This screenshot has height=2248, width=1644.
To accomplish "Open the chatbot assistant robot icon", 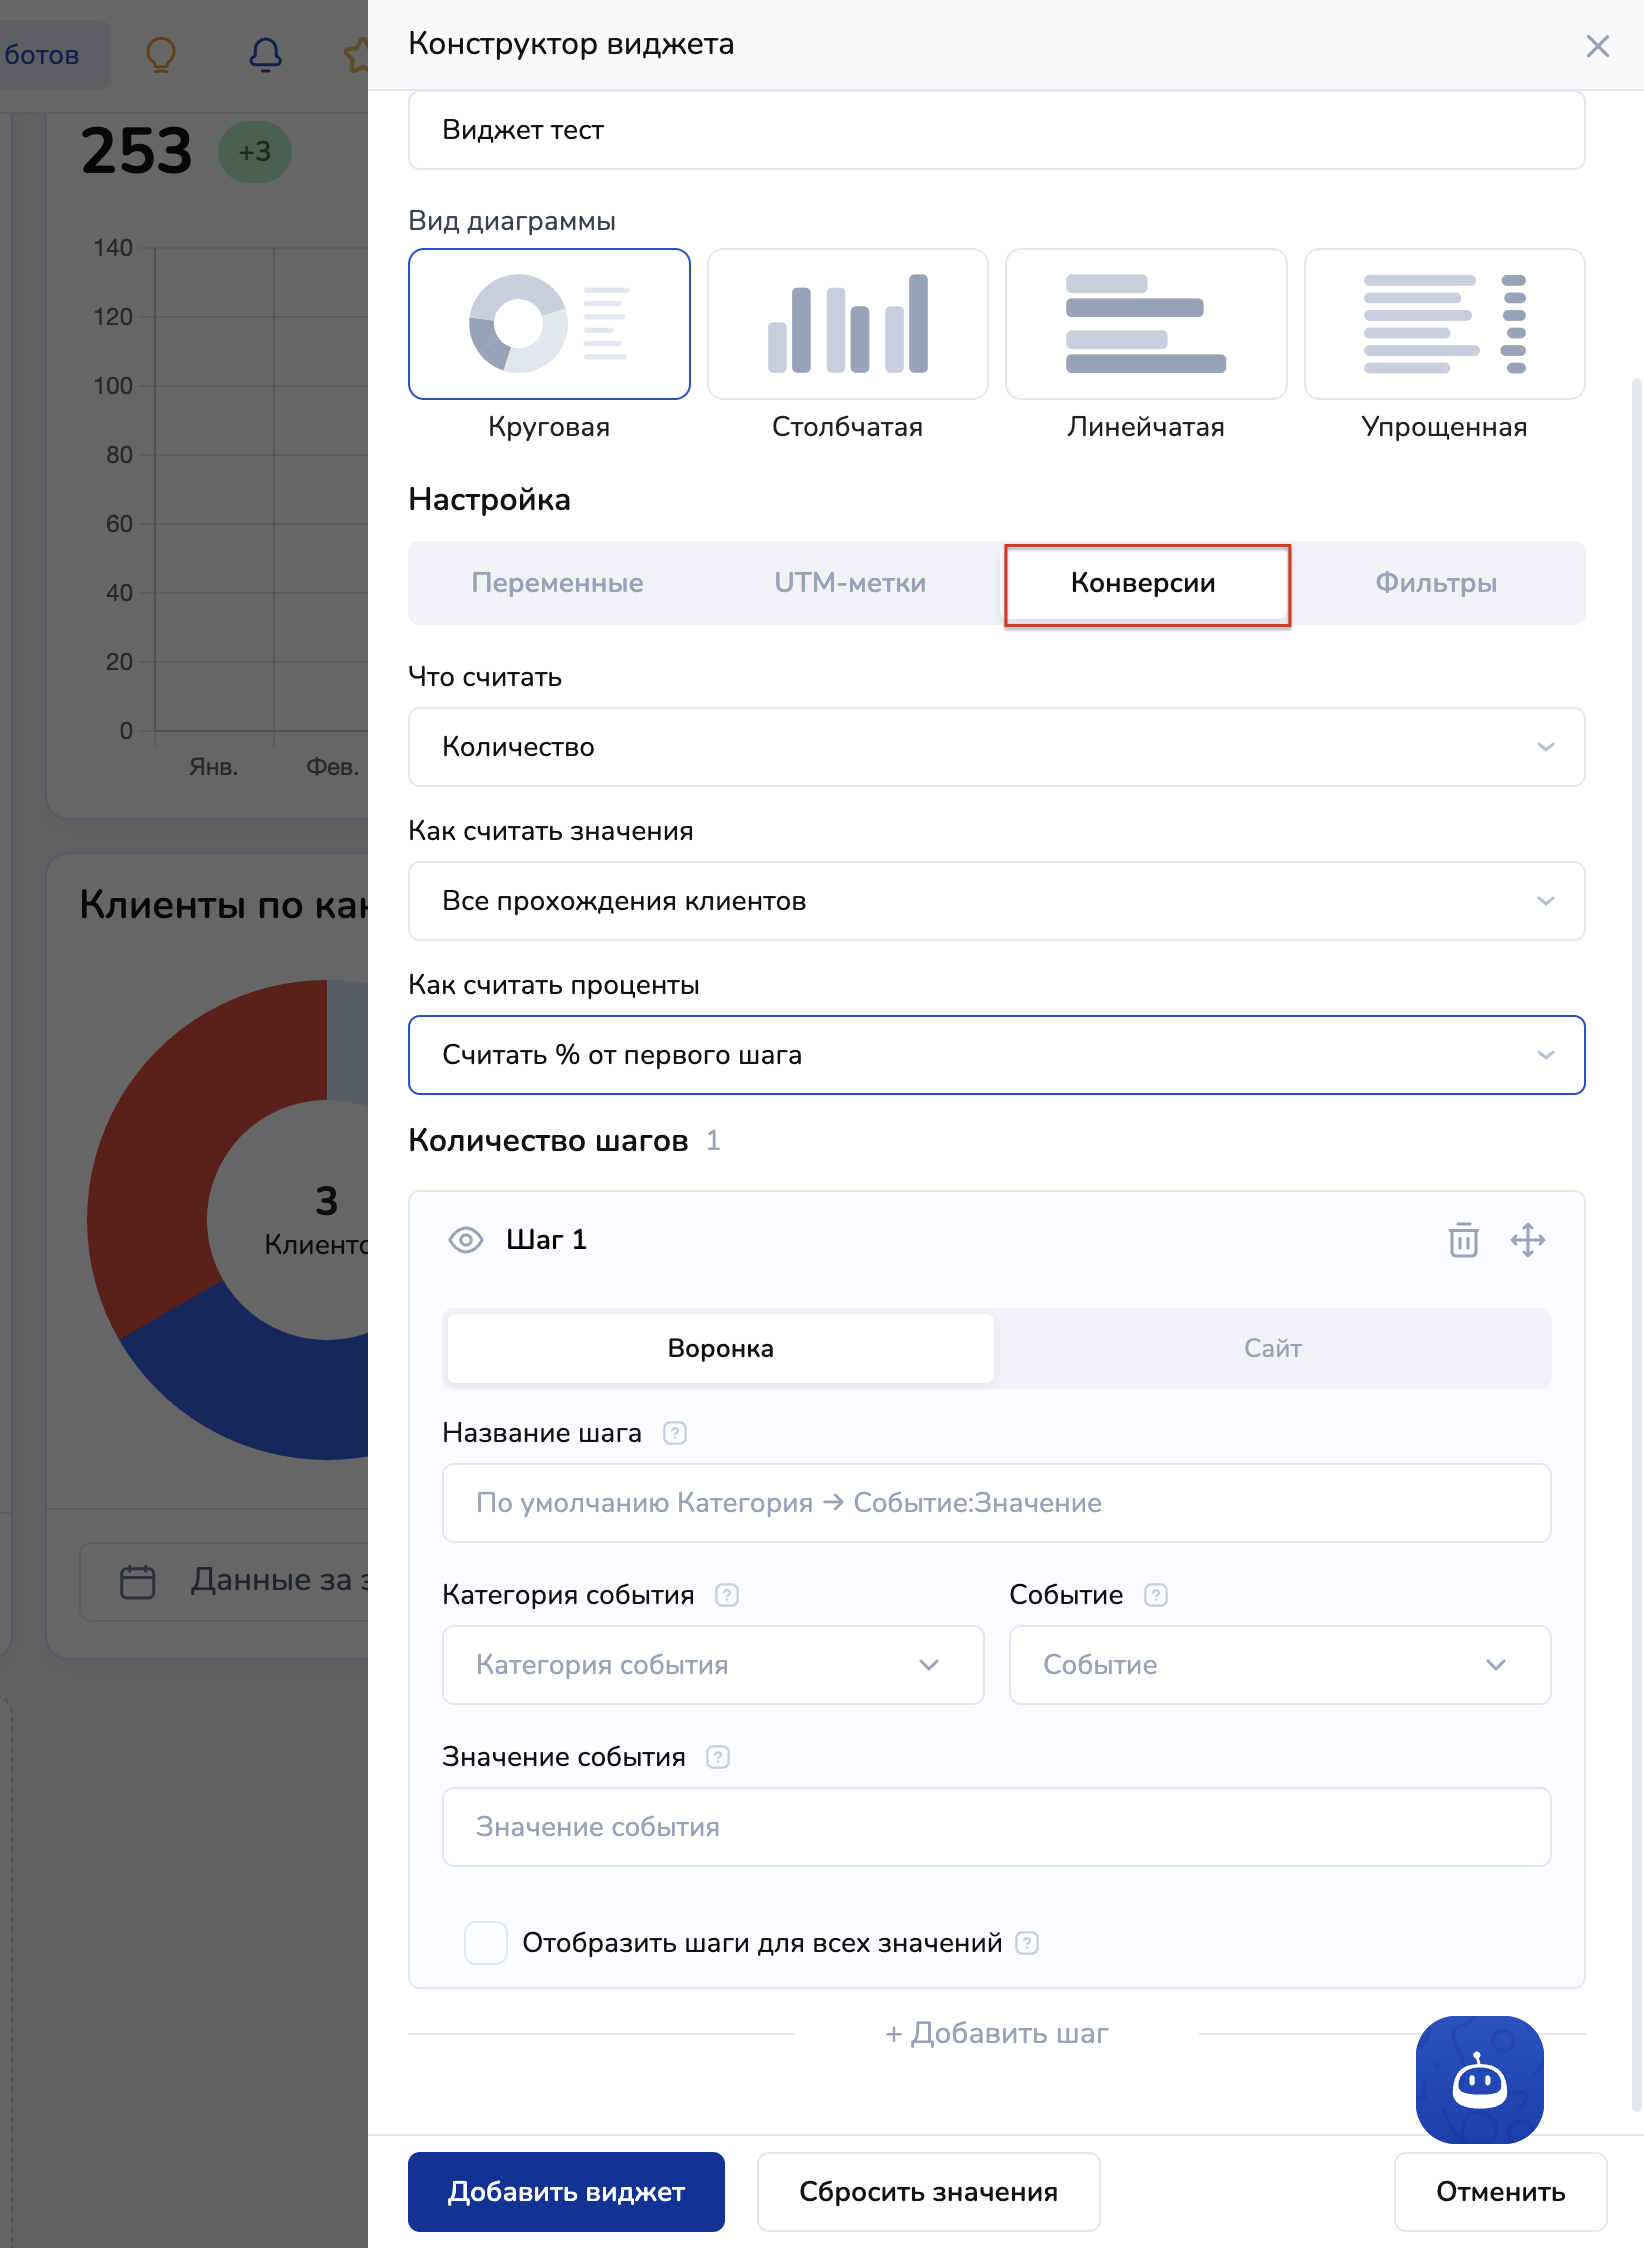I will click(1479, 2079).
